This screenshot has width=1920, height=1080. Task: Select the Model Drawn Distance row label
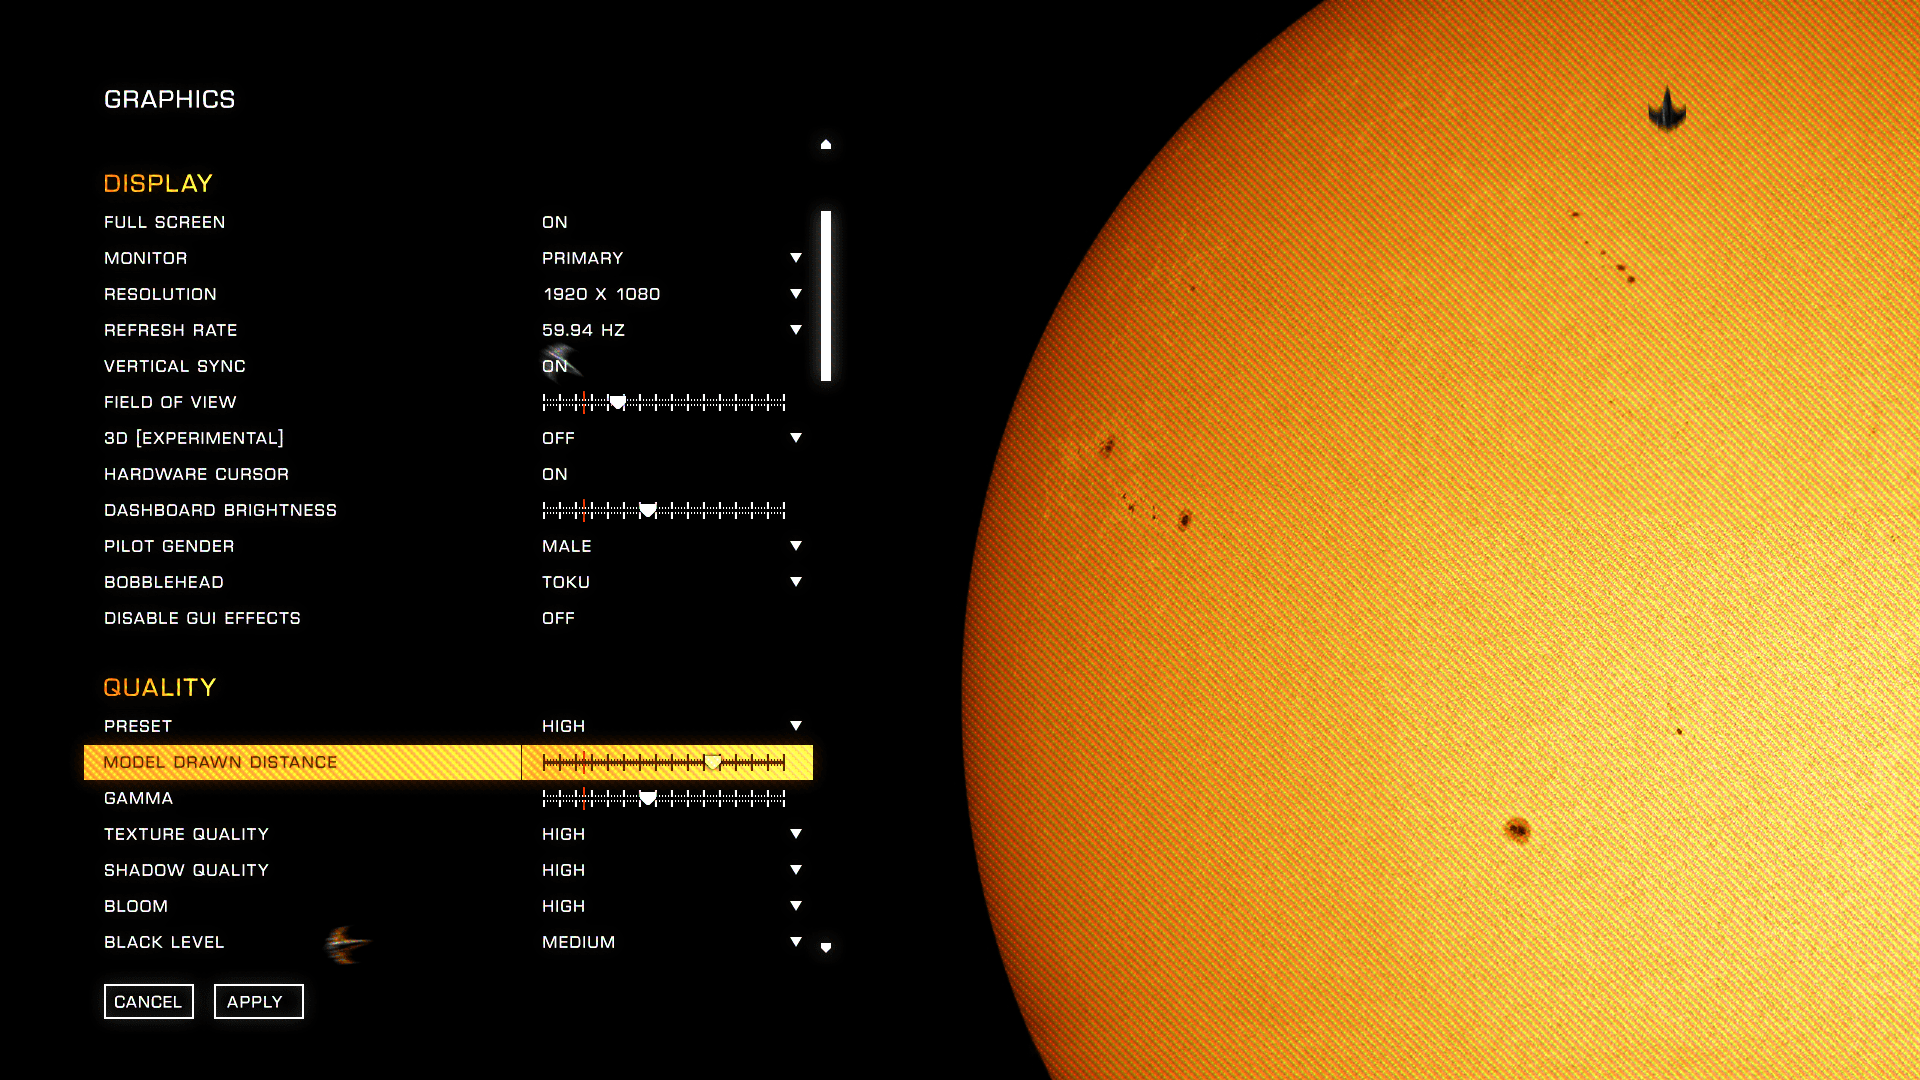(x=221, y=762)
